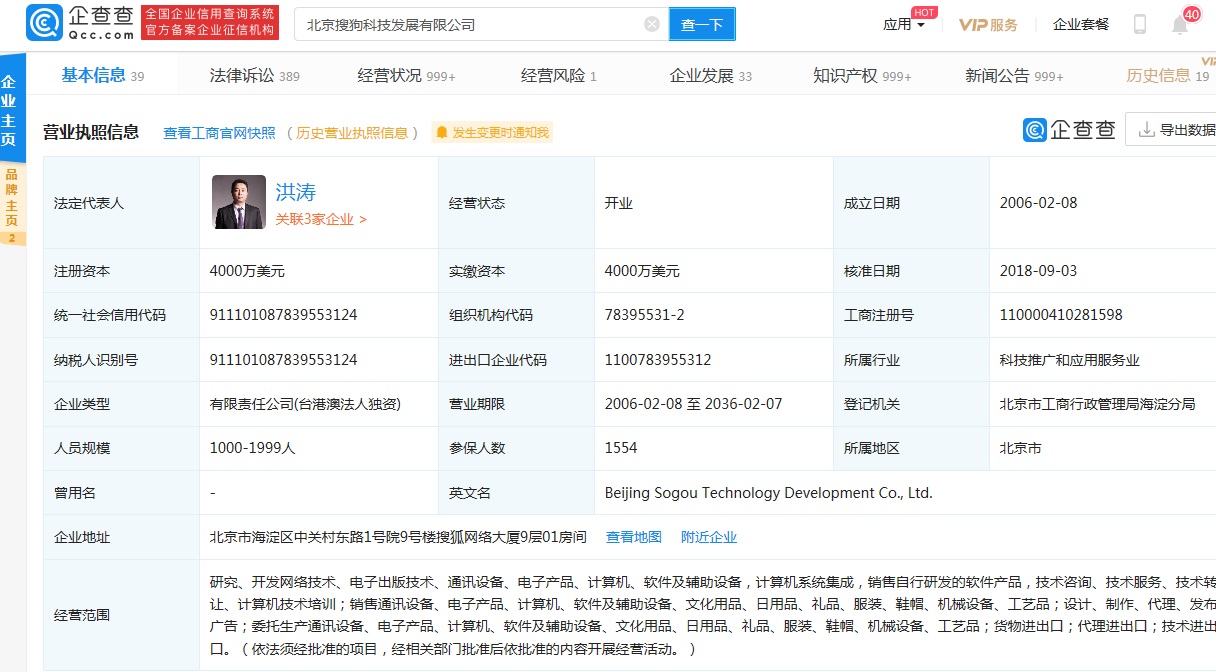Click 查看地图 link for the address
The image size is (1216, 672).
[634, 537]
